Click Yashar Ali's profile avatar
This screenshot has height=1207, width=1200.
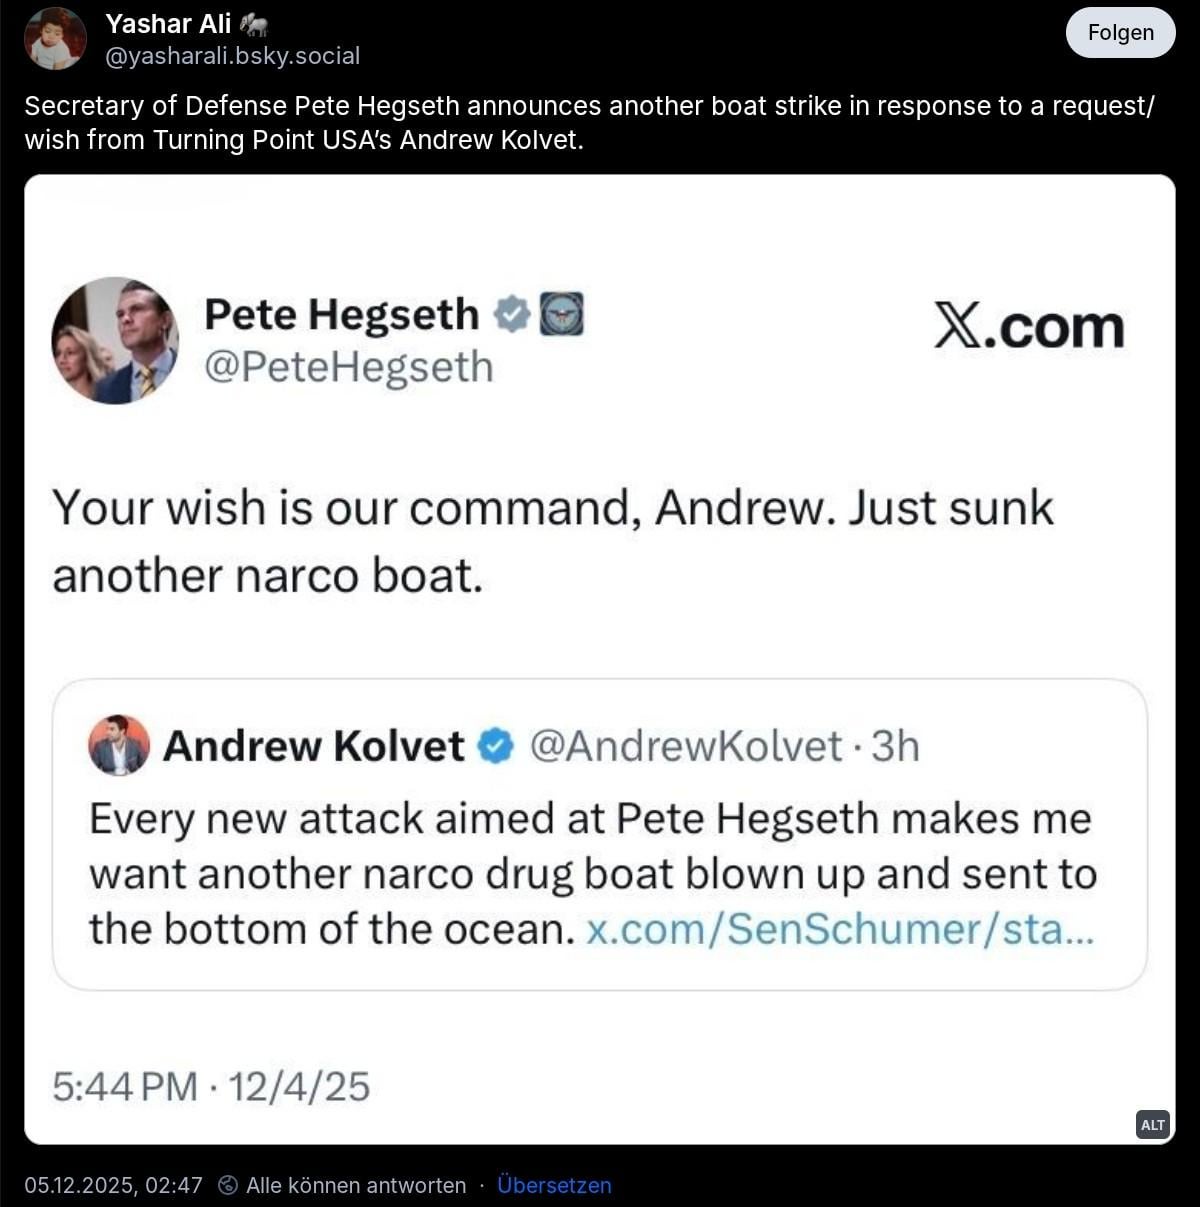pos(55,38)
